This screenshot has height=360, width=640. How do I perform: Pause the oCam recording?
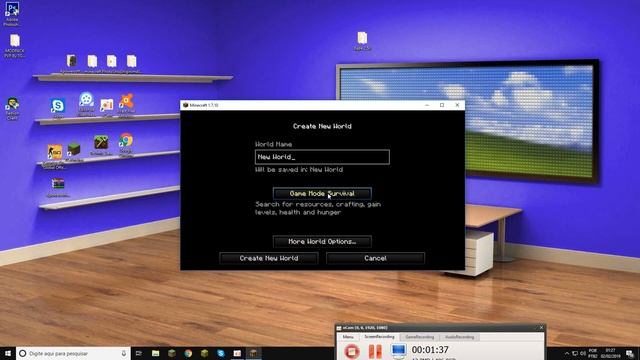375,351
